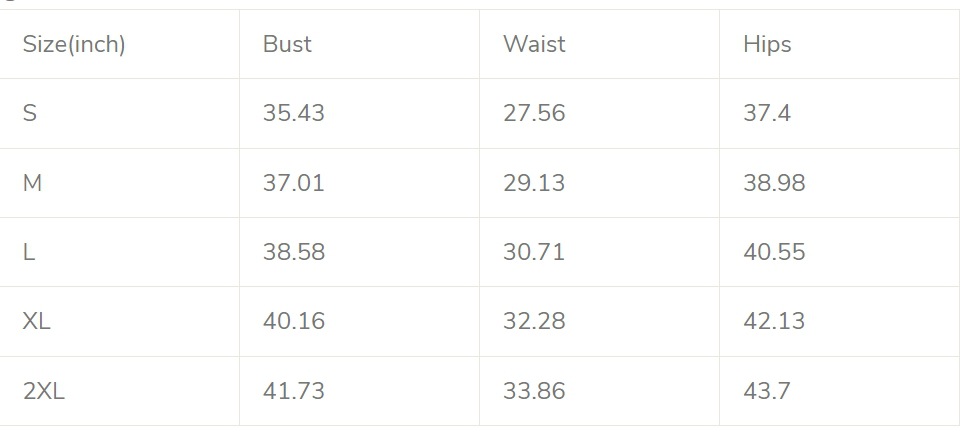Click bust value 40.16 in XL row
Image resolution: width=967 pixels, height=435 pixels.
point(293,321)
